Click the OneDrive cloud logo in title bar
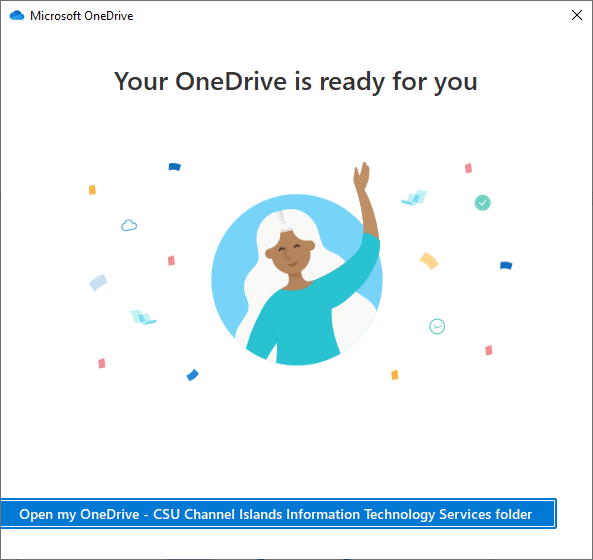The width and height of the screenshot is (593, 560). (x=17, y=16)
